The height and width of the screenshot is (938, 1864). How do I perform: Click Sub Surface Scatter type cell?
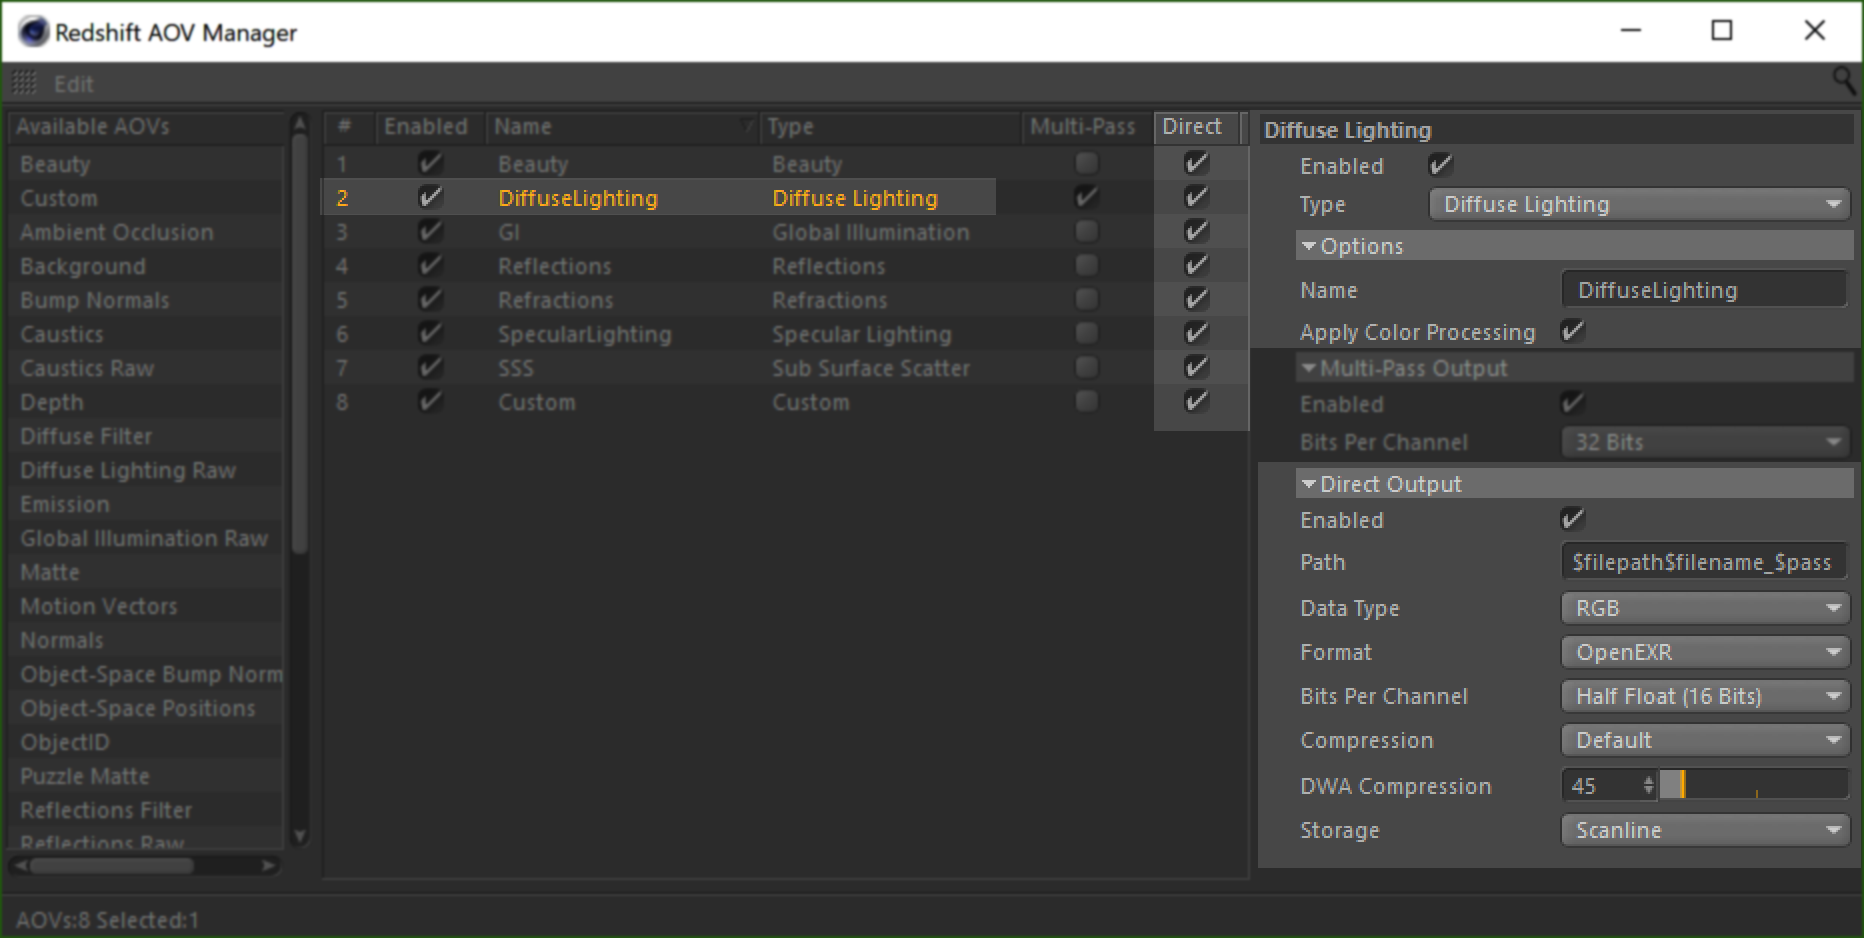click(871, 368)
